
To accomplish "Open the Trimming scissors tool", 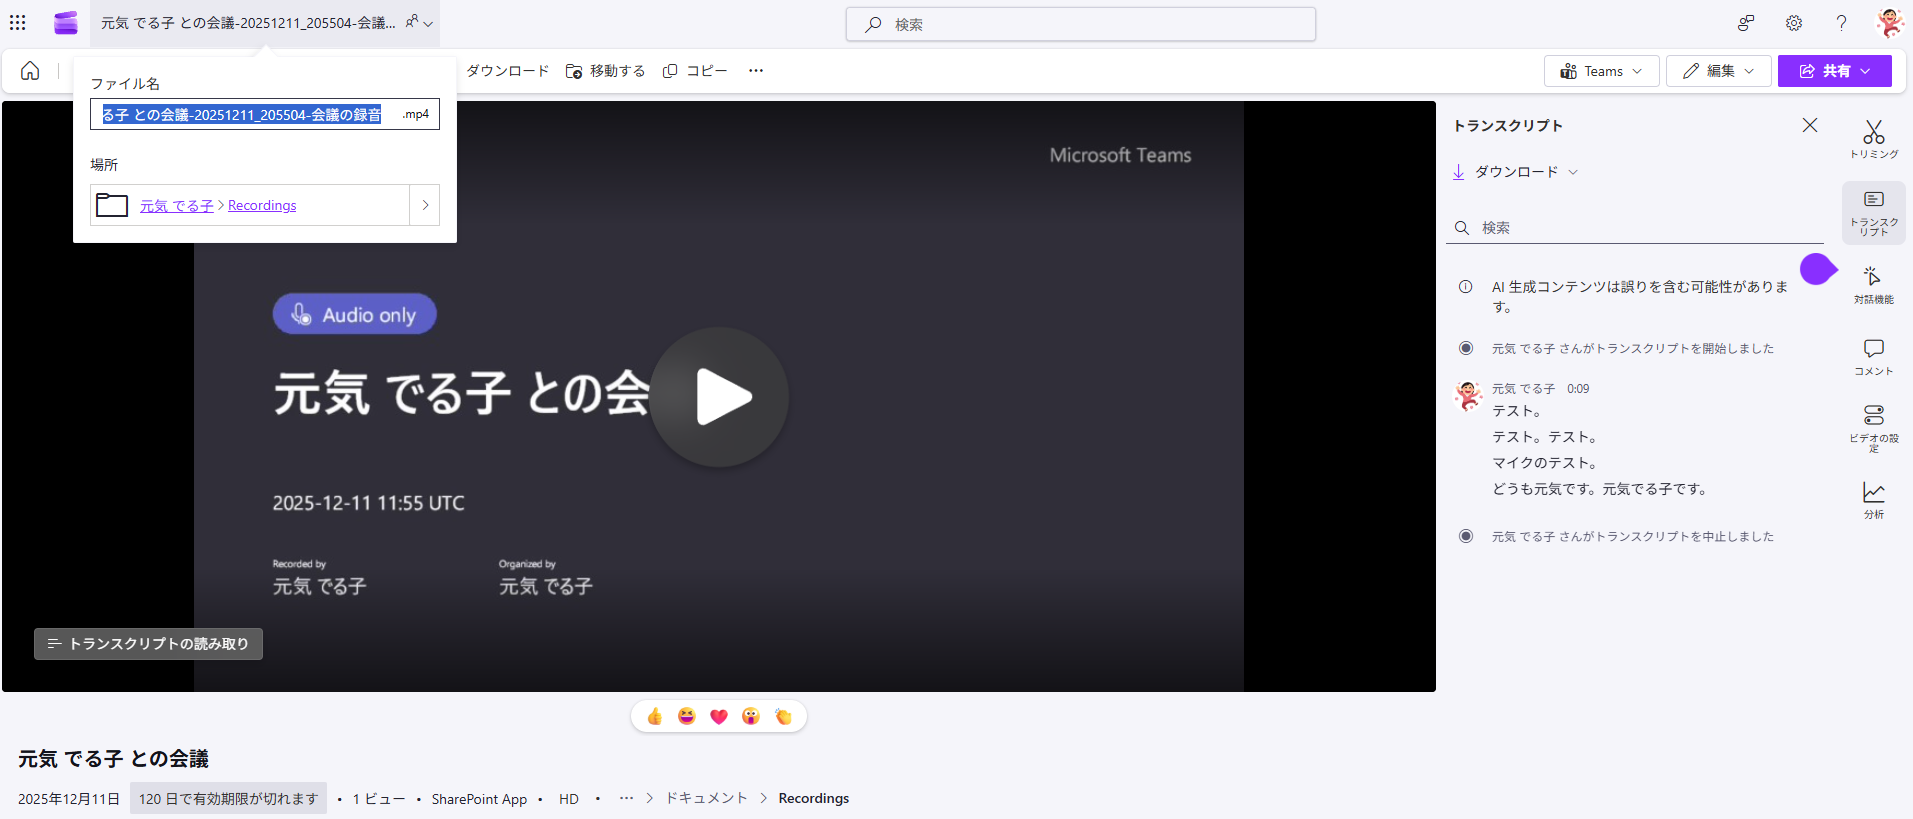I will coord(1873,139).
